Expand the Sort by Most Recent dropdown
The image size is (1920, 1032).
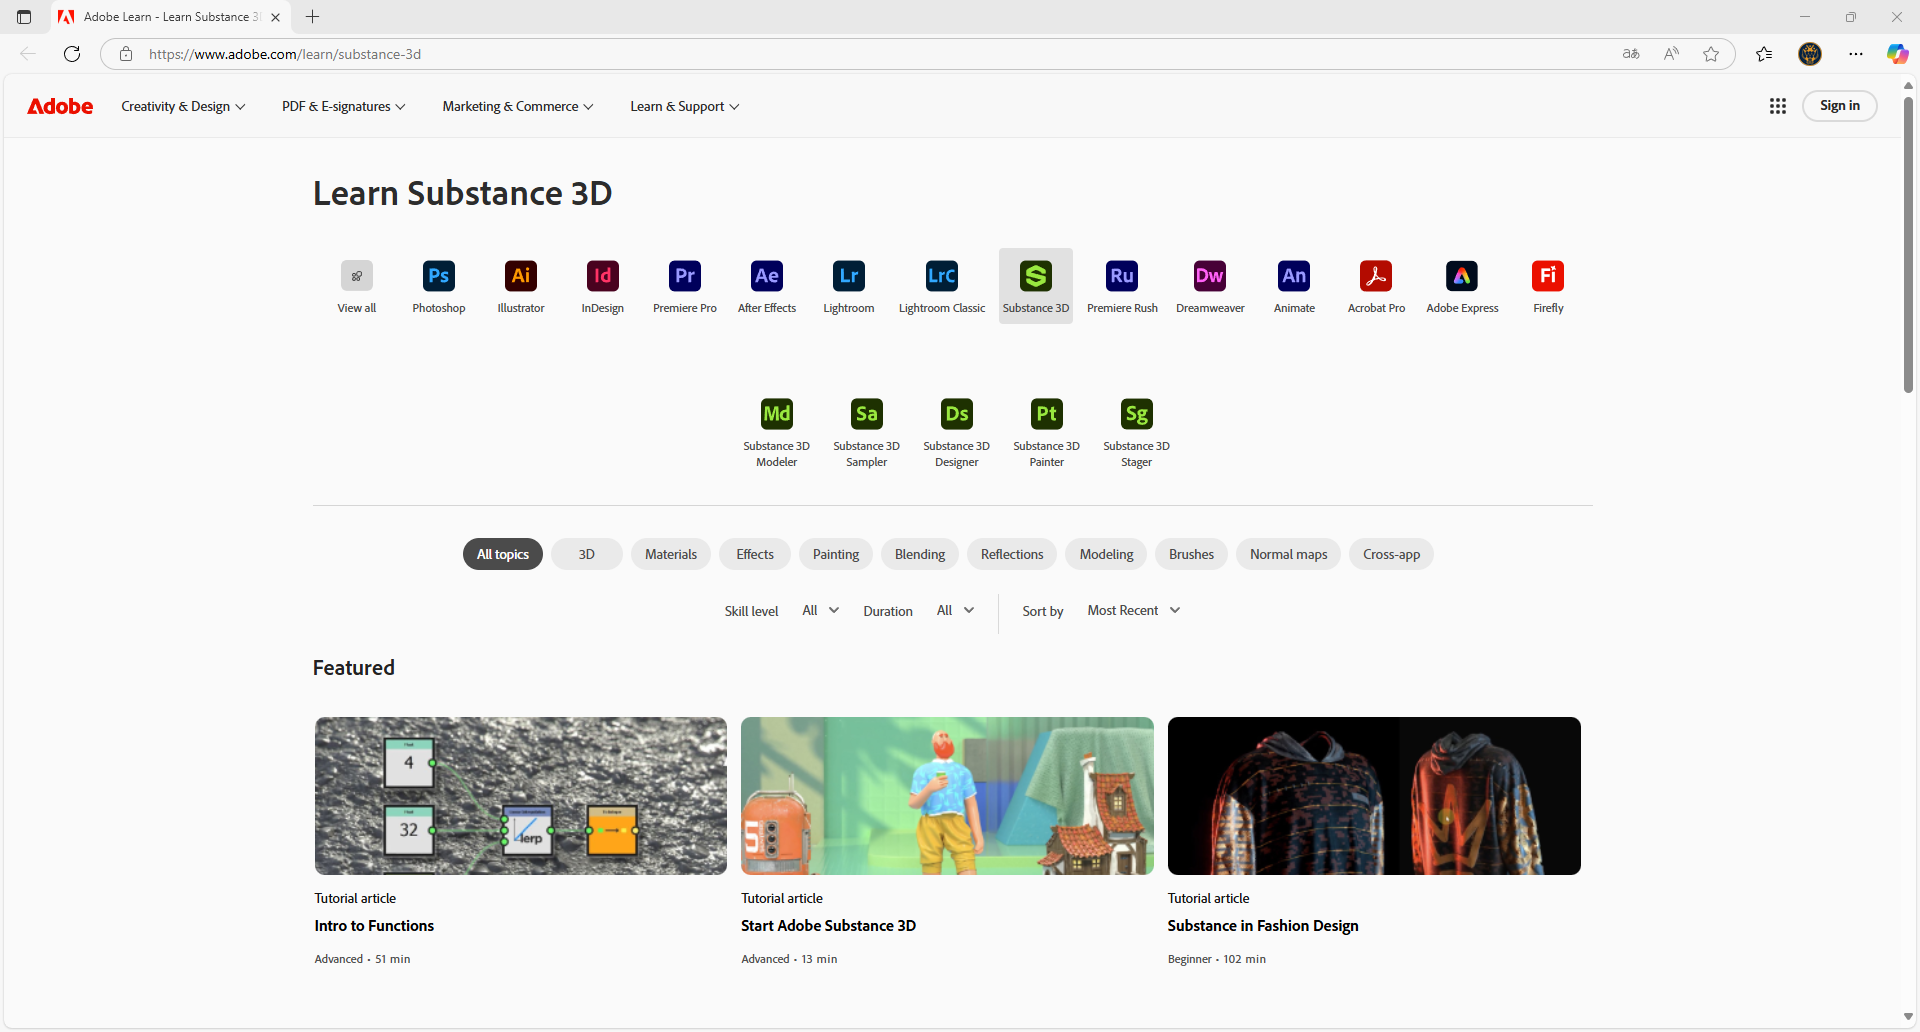[x=1134, y=610]
